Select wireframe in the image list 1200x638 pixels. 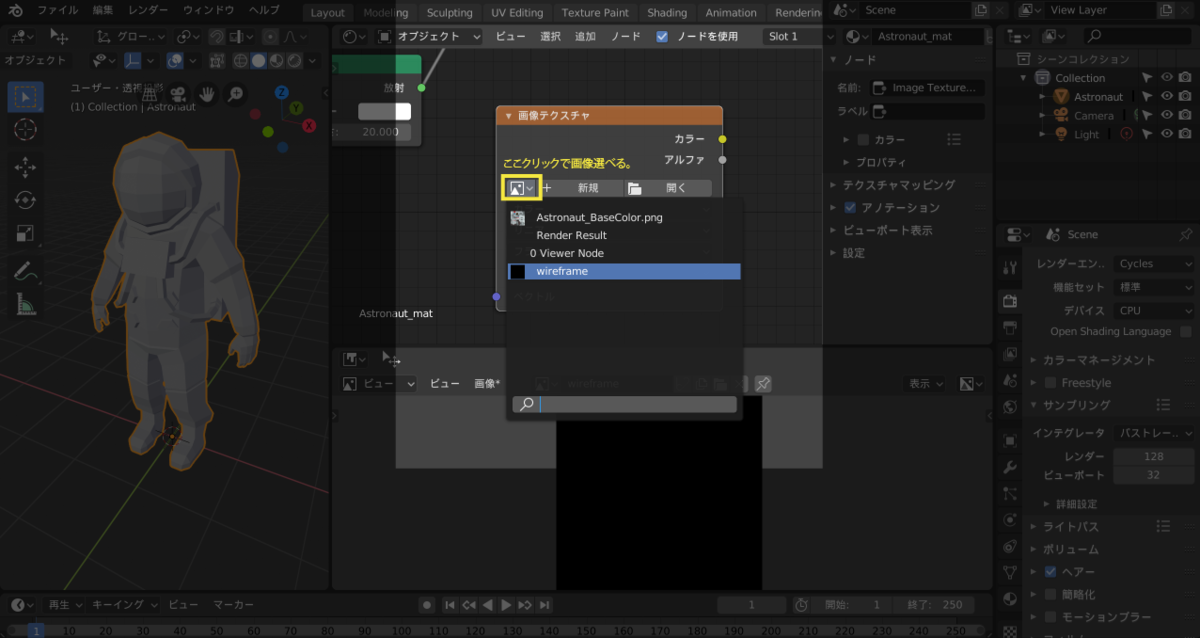coord(624,271)
